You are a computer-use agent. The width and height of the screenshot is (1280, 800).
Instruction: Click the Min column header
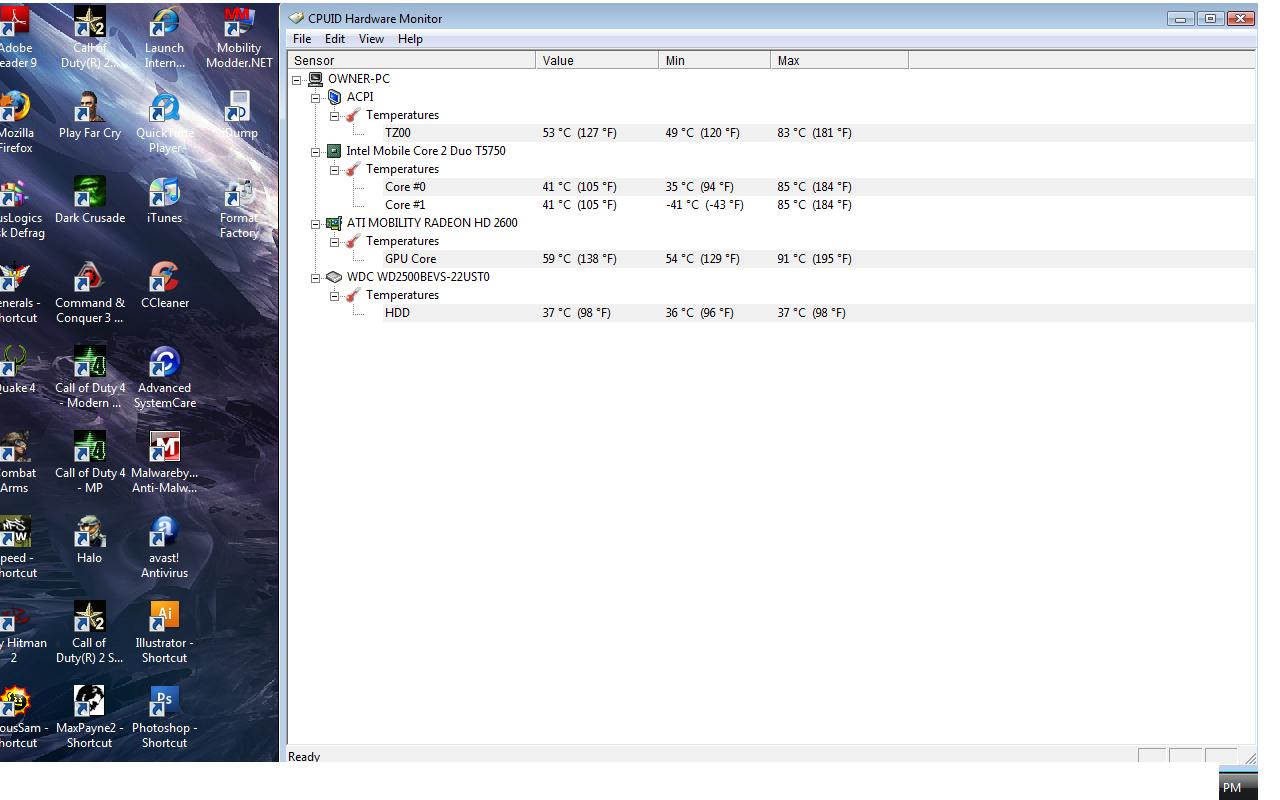(715, 61)
